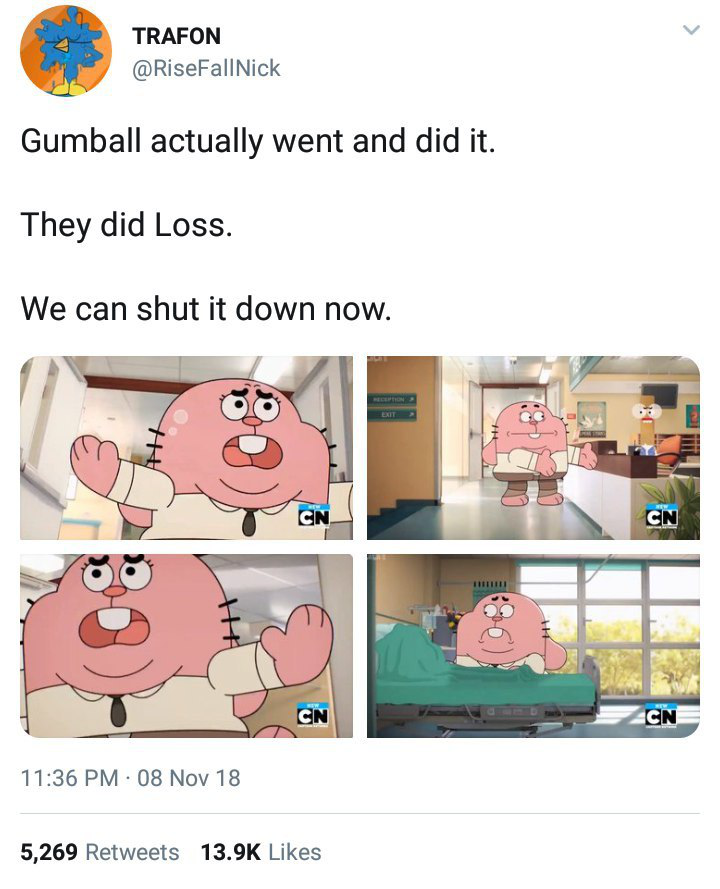Select the text 'We can shut it down now.'
Screen dimensions: 720x889
click(206, 309)
